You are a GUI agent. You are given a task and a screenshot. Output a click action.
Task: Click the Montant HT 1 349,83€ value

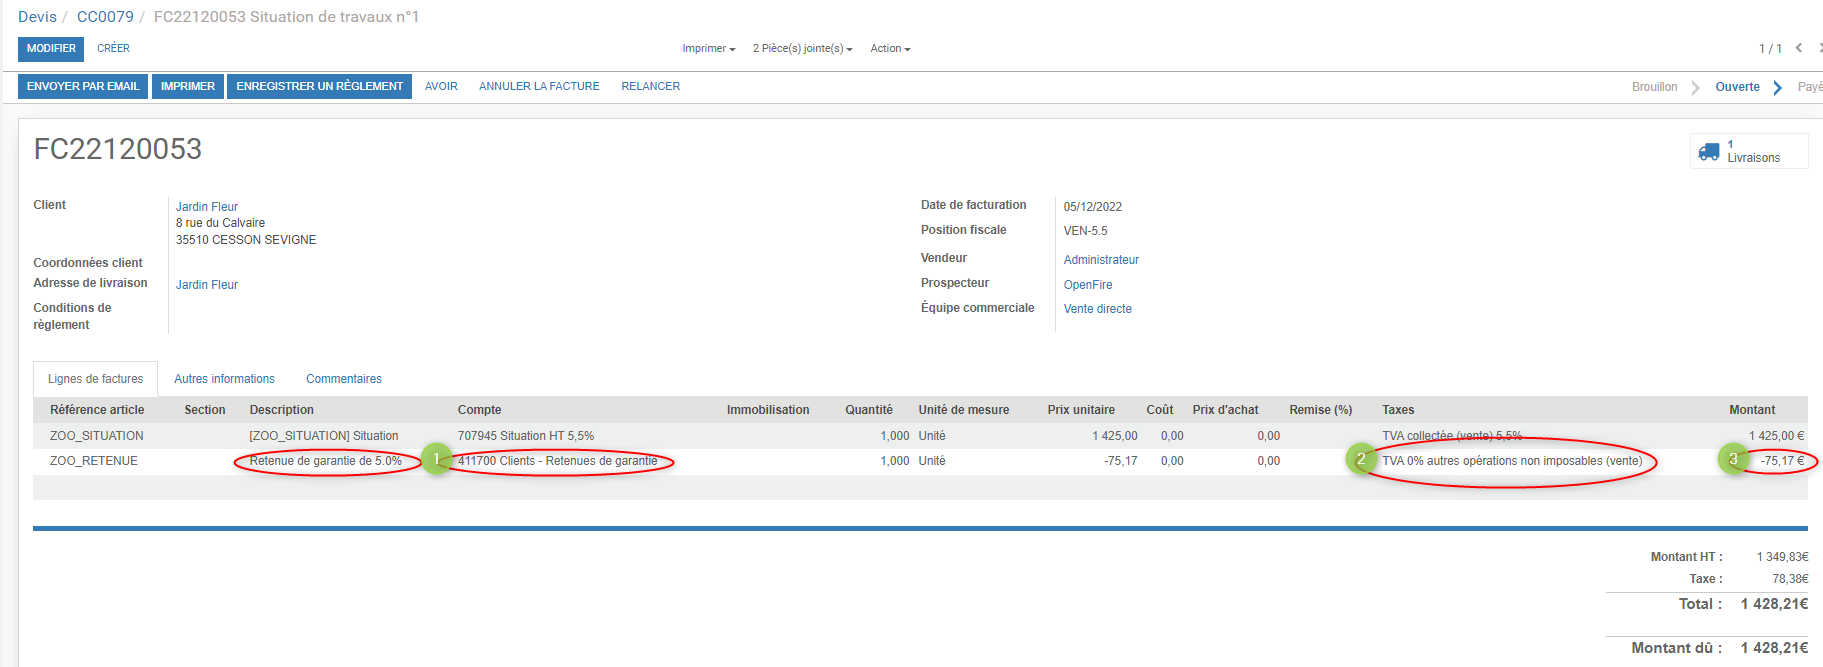(1782, 557)
